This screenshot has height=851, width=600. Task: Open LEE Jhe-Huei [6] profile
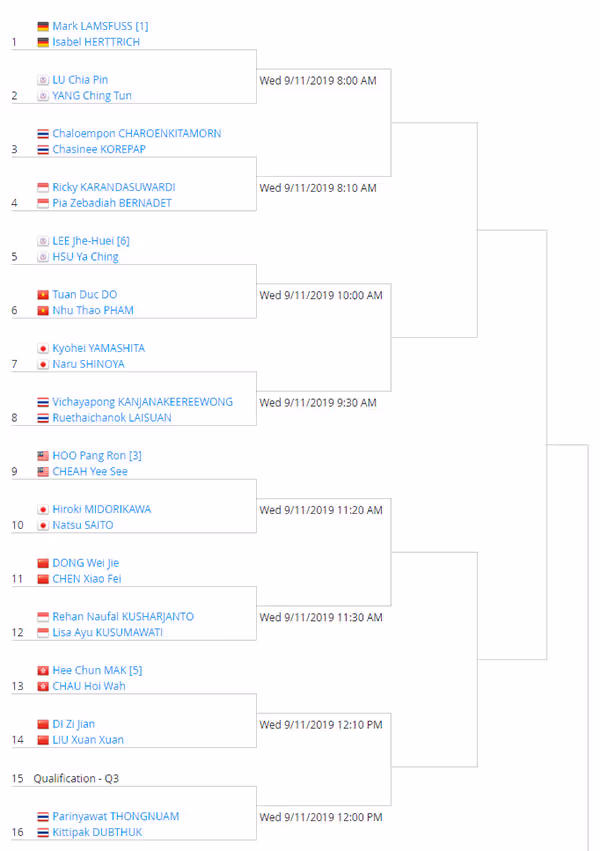click(x=91, y=241)
